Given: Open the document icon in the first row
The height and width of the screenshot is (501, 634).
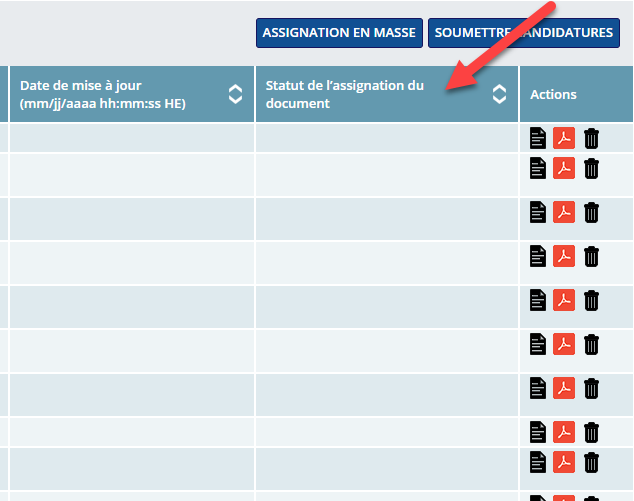Looking at the screenshot, I should coord(538,138).
